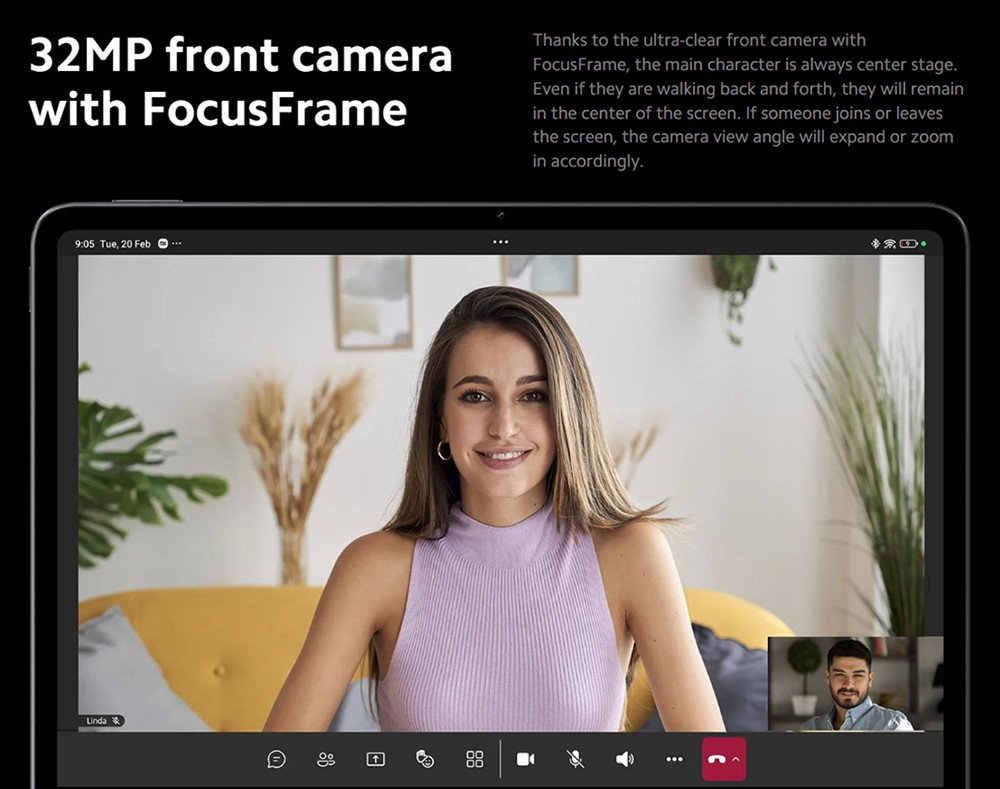Turn off the camera icon

[527, 758]
